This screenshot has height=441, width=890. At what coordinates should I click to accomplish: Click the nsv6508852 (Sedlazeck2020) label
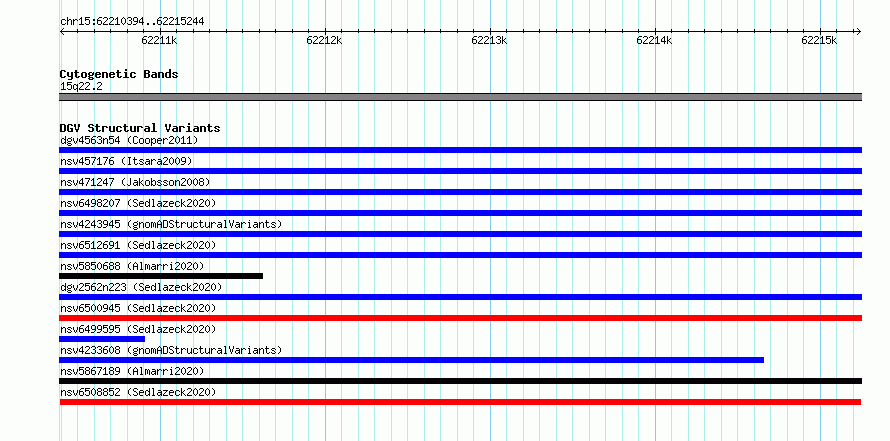(x=138, y=392)
